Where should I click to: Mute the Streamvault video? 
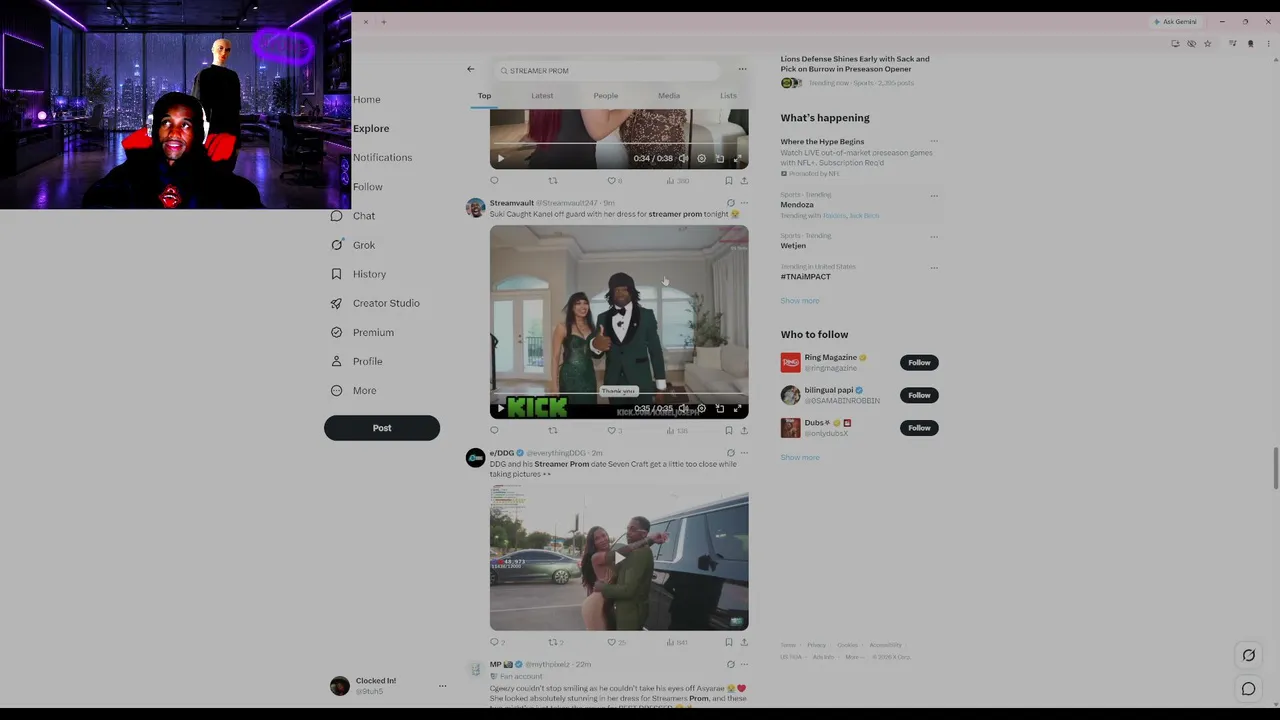683,408
